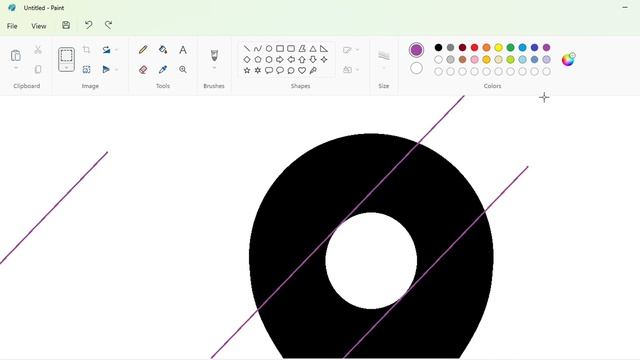The width and height of the screenshot is (640, 360).
Task: Select the Down arrow shape
Action: [x=313, y=60]
